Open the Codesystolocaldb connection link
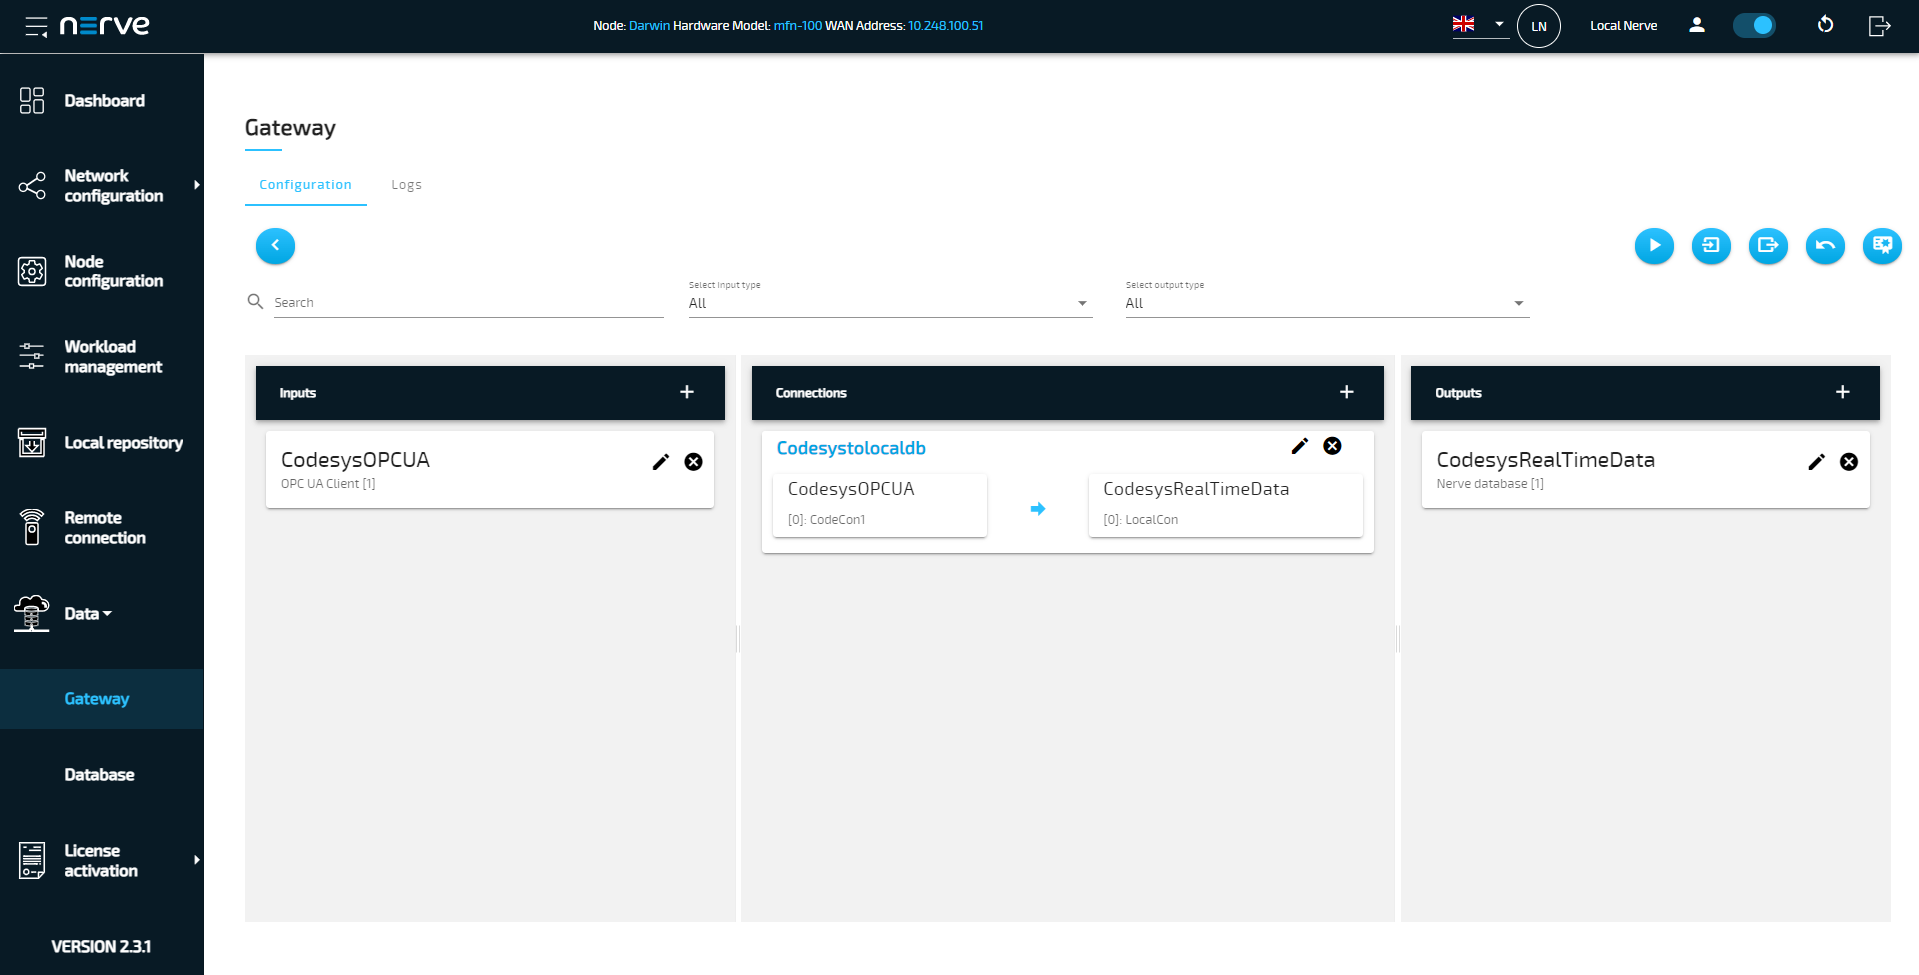The width and height of the screenshot is (1919, 975). pos(851,448)
